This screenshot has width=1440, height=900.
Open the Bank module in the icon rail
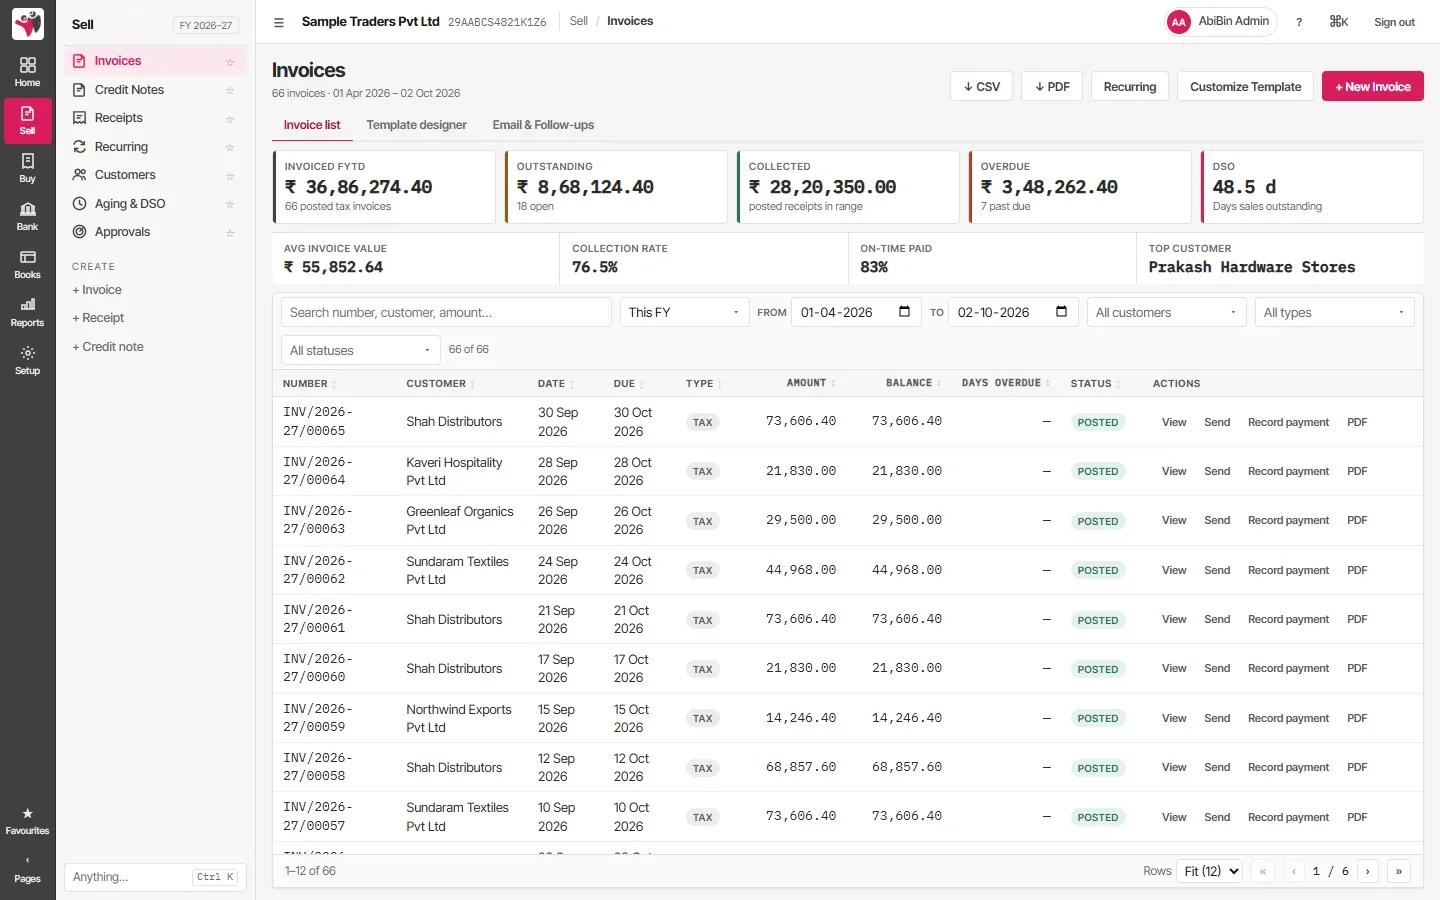tap(27, 216)
